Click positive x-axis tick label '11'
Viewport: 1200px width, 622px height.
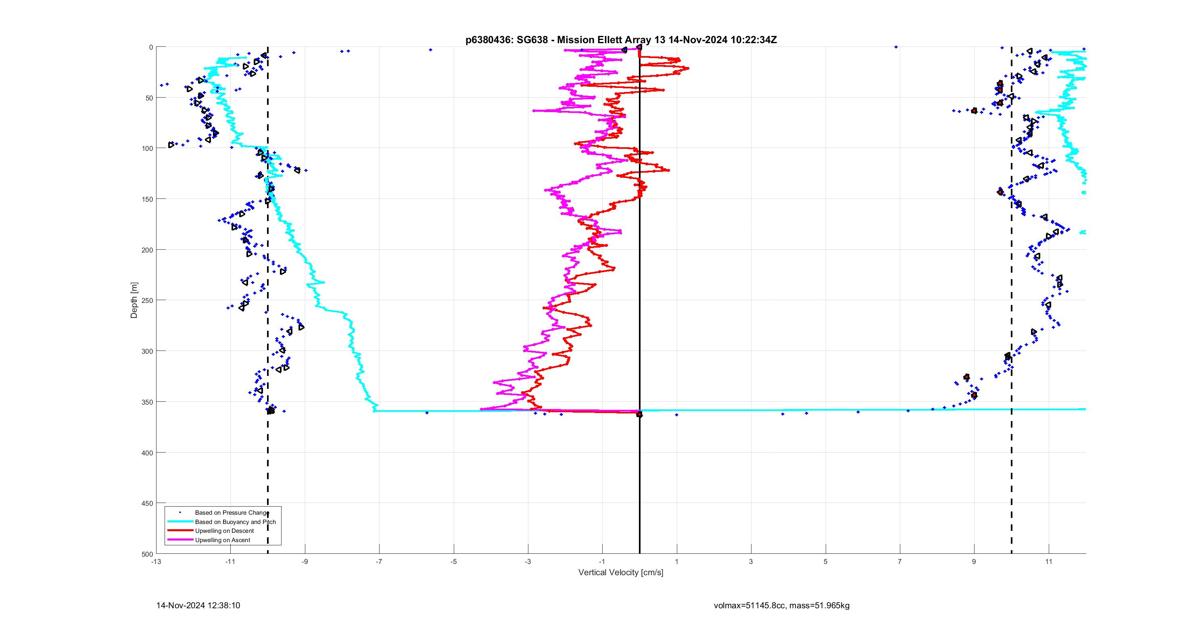tap(1049, 562)
